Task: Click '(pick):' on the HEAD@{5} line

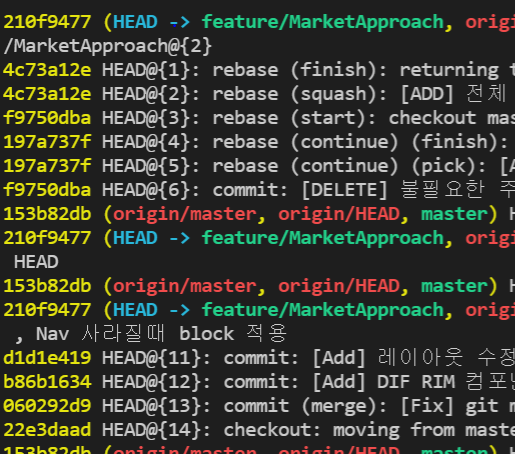Action: pos(449,166)
